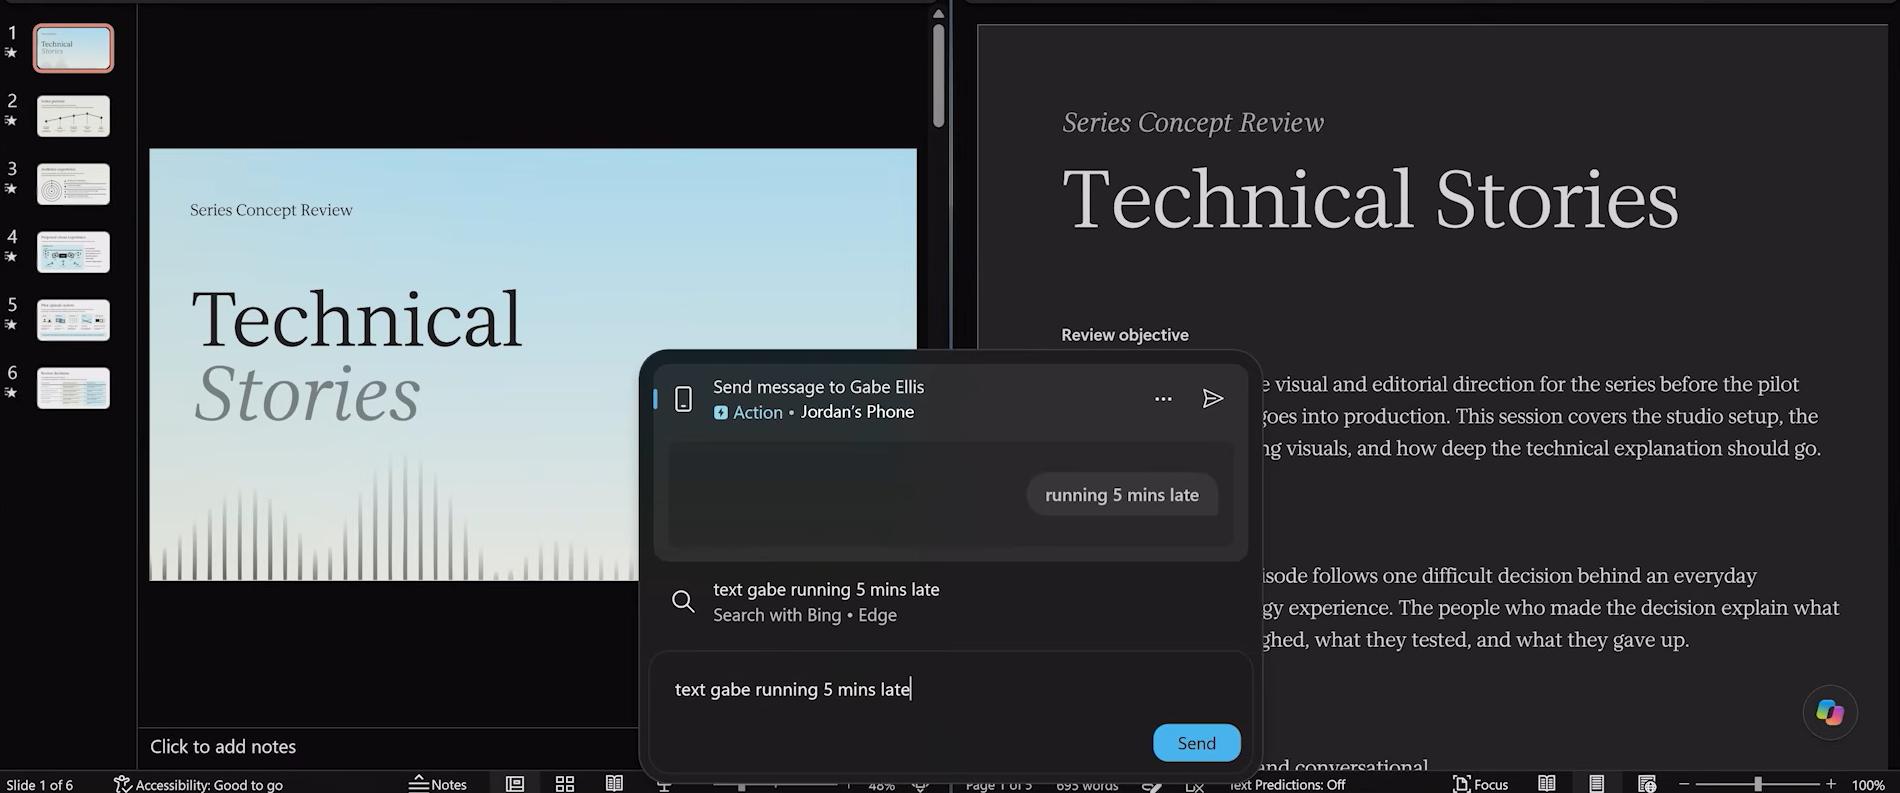Toggle Focus mode in Word

tap(1480, 784)
